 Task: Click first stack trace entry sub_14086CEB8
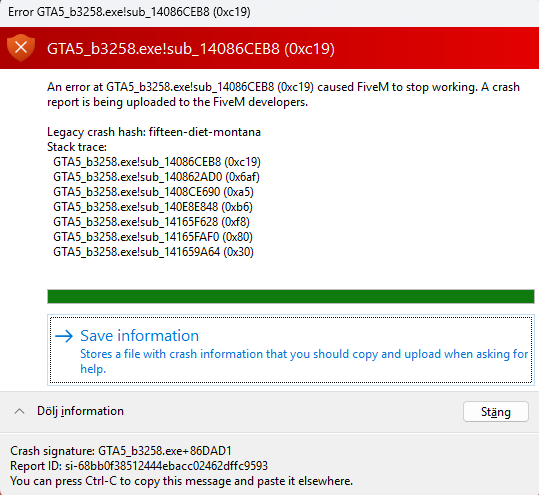[x=157, y=162]
